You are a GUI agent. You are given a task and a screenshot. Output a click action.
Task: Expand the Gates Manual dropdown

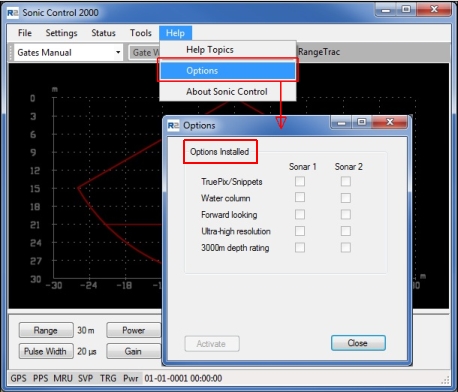pos(118,52)
